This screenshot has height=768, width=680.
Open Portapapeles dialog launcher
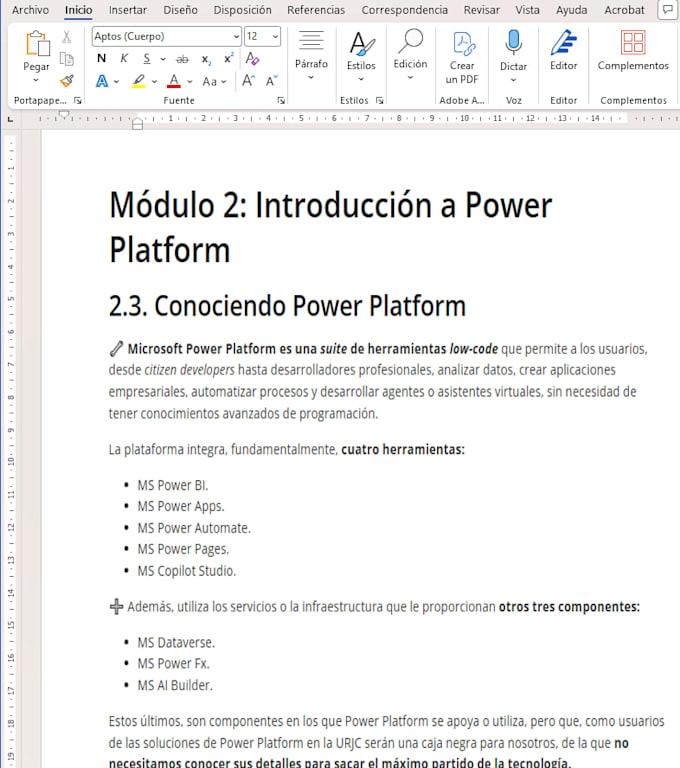[x=77, y=100]
